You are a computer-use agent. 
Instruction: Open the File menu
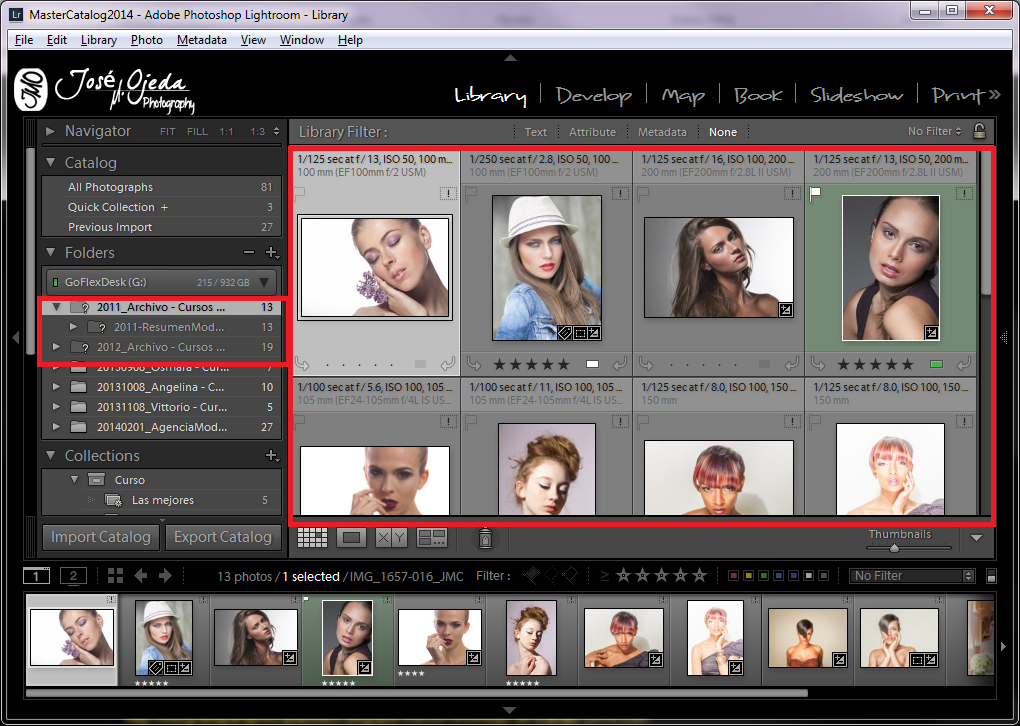24,40
